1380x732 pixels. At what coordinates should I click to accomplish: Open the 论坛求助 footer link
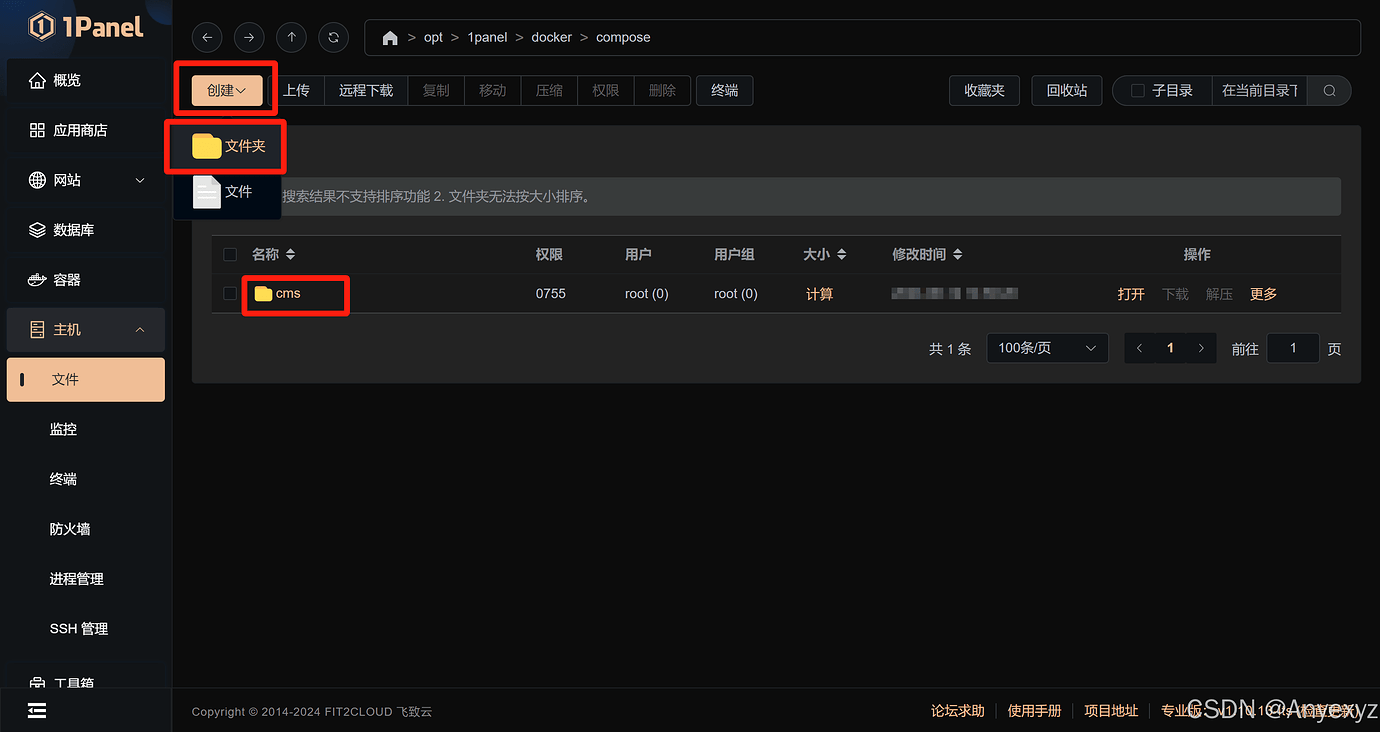[958, 711]
